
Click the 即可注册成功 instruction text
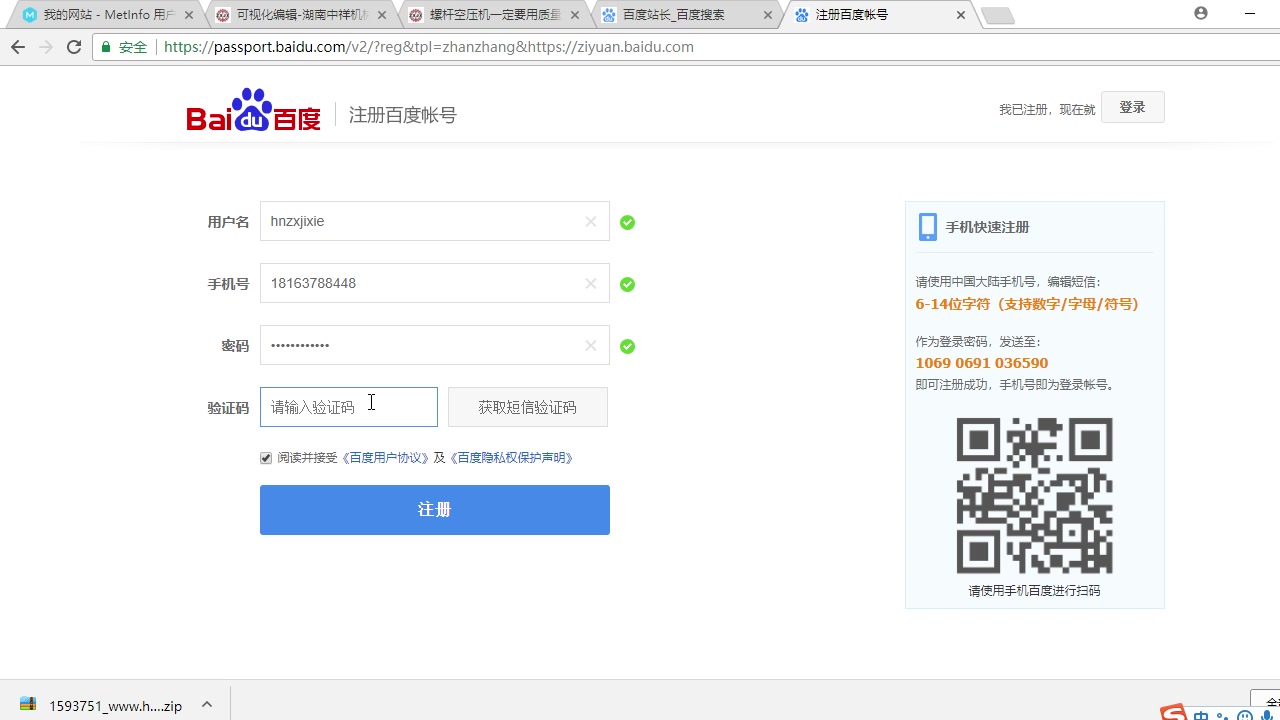[1015, 385]
